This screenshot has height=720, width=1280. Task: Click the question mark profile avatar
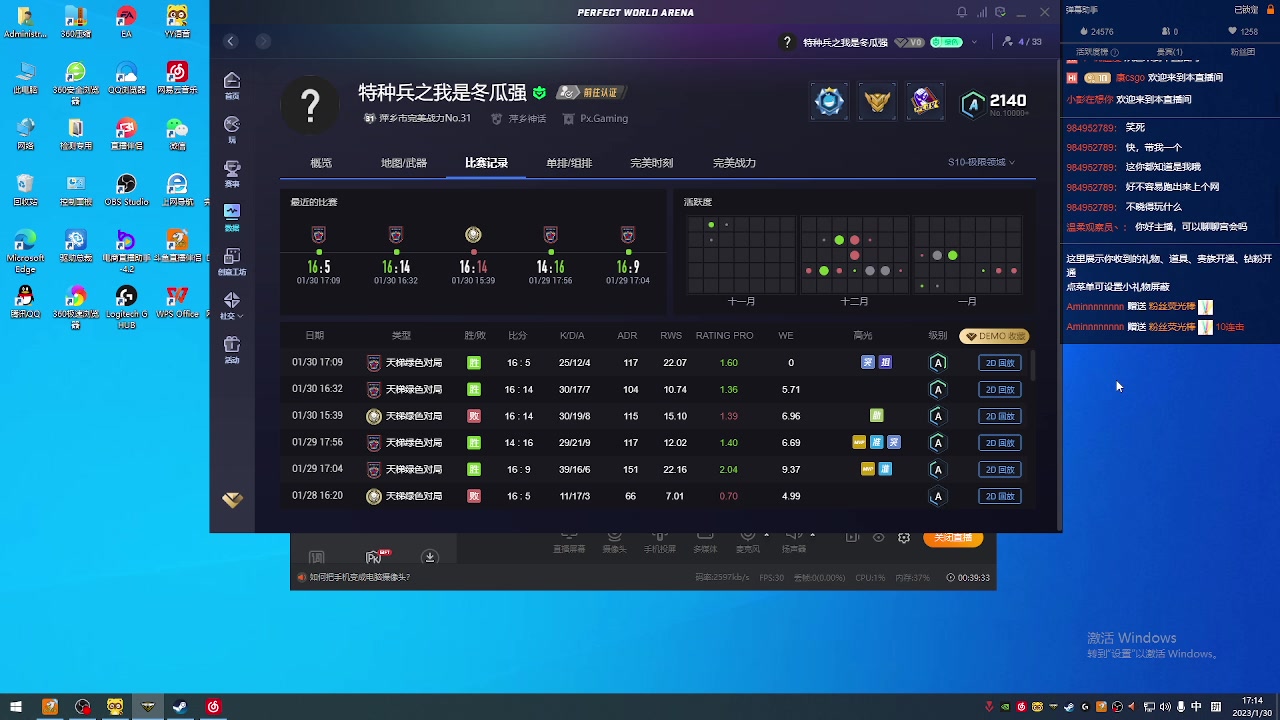coord(310,104)
